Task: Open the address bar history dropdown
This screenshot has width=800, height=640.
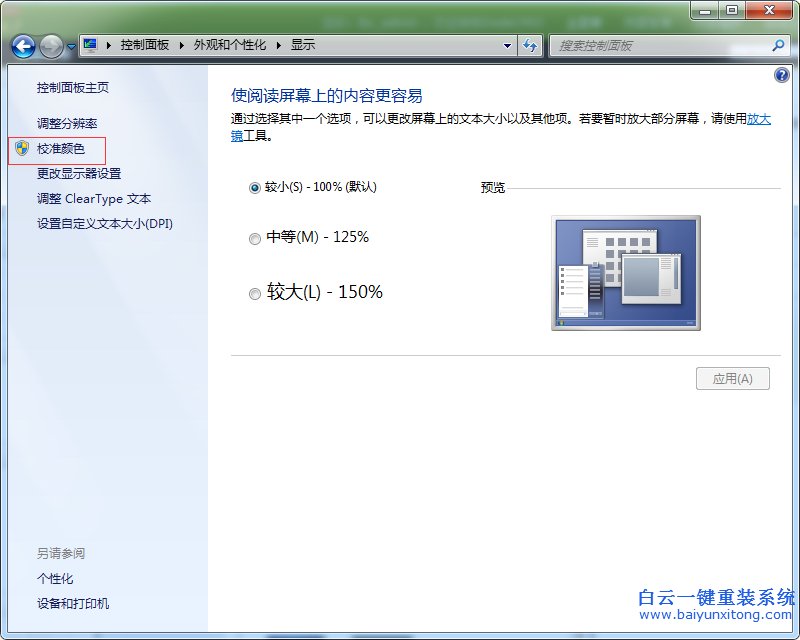Action: click(x=507, y=45)
